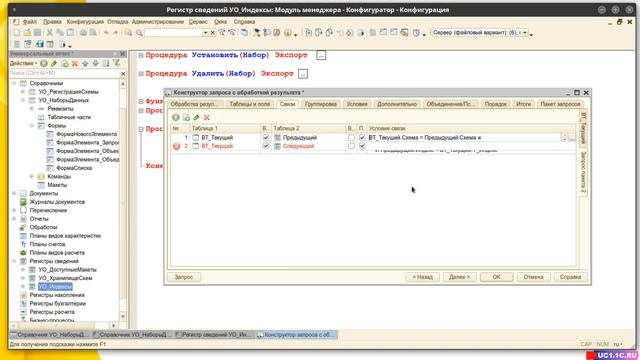
Task: Toggle the custom condition checkbox in row 2
Action: (x=362, y=146)
